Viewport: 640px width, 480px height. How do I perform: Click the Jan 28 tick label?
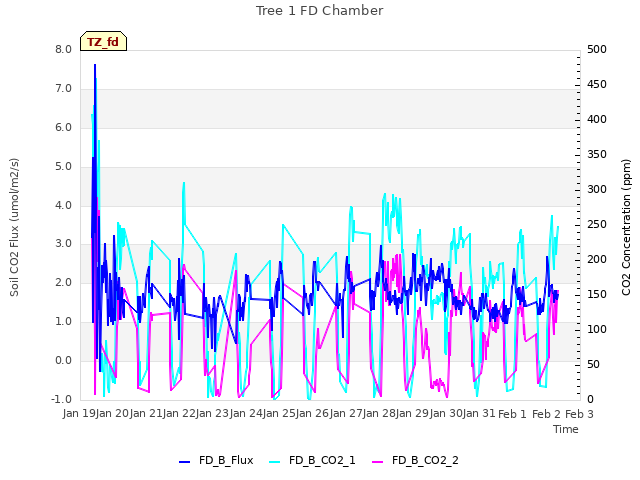coord(379,414)
